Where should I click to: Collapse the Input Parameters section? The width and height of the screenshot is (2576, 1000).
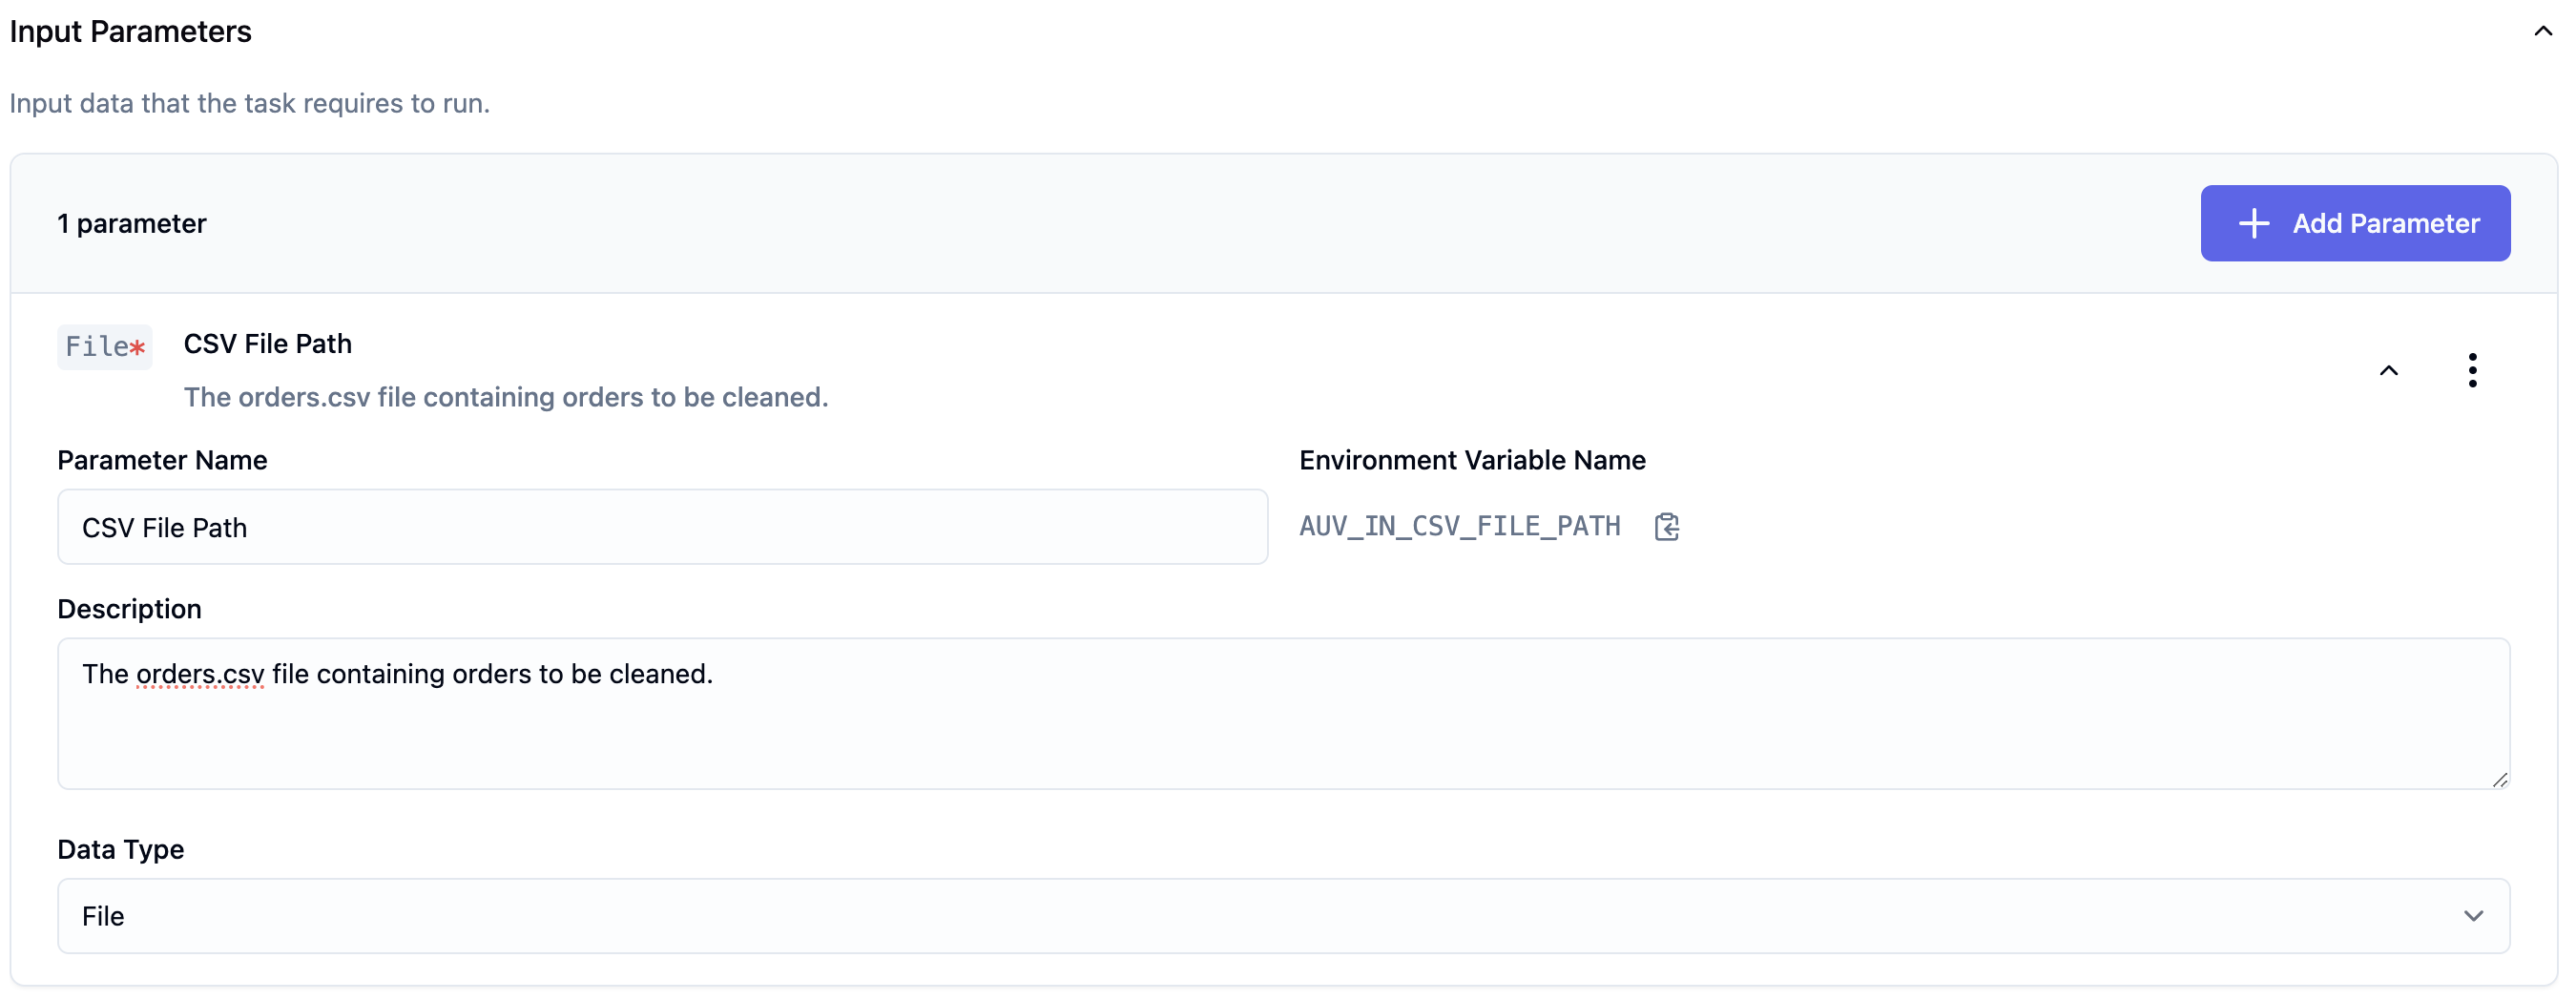[2543, 31]
